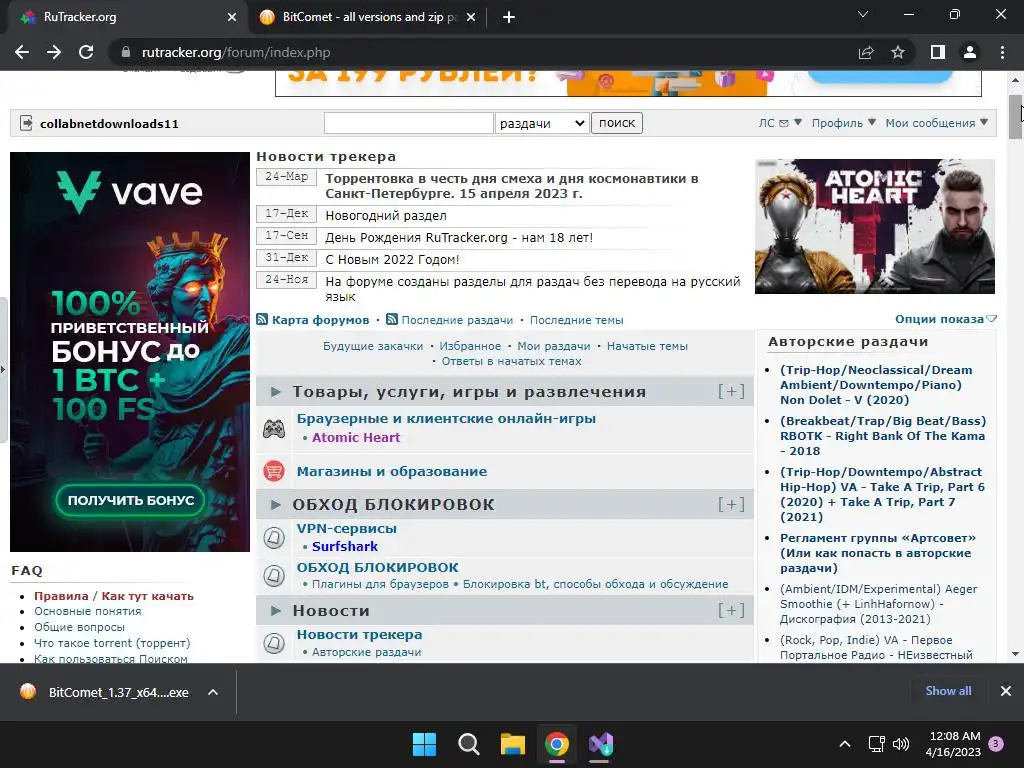The image size is (1024, 768).
Task: Click RSS icon next to Карта форумов
Action: pos(262,319)
